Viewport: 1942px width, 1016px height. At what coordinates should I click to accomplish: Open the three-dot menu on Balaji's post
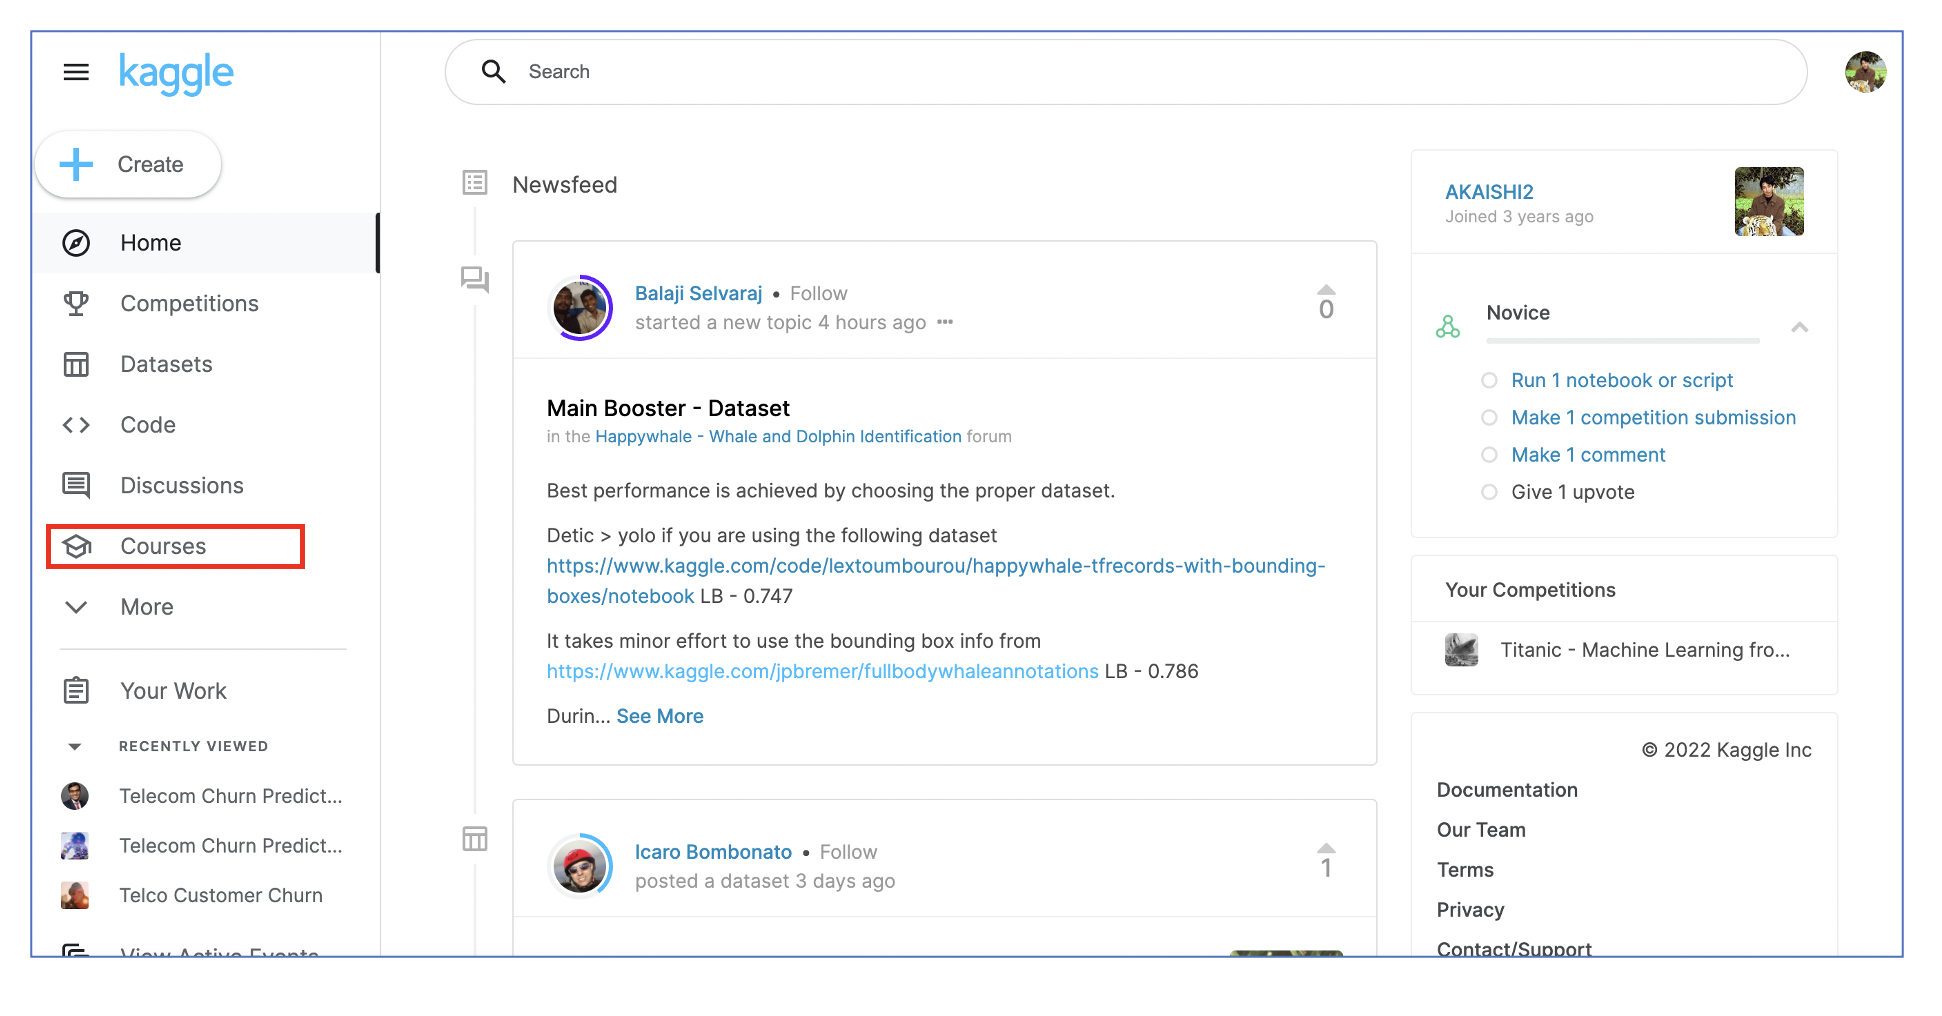tap(945, 322)
